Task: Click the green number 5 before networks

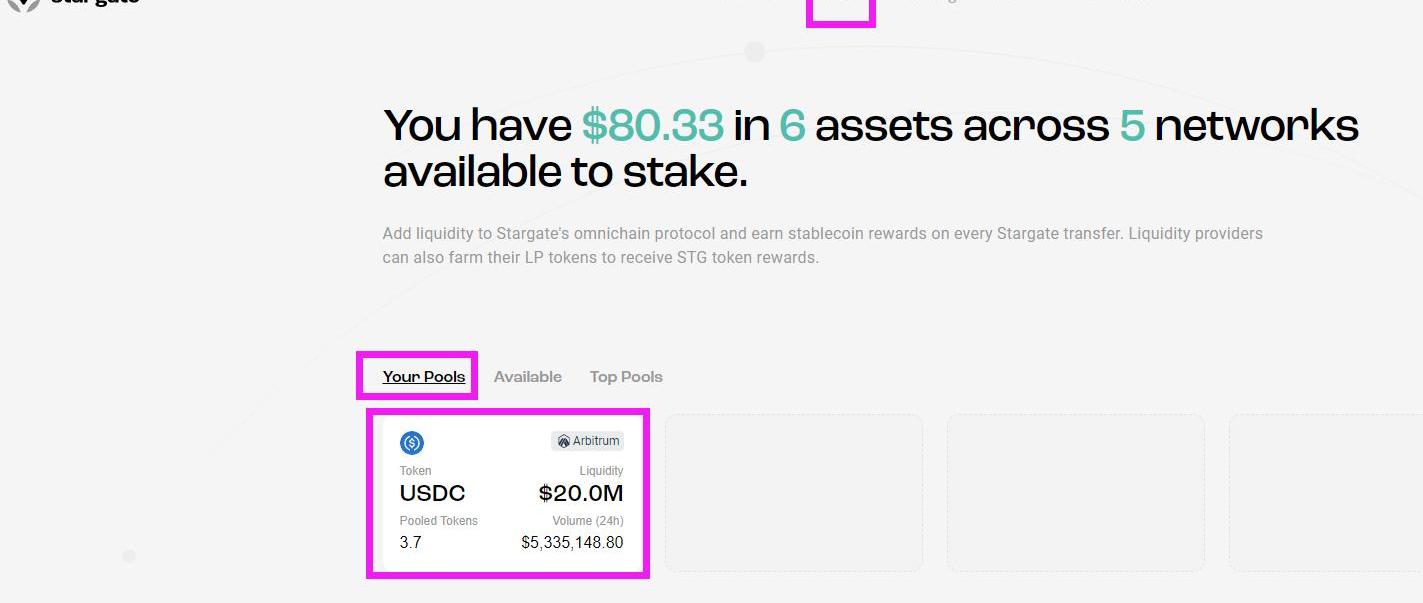Action: [1131, 126]
